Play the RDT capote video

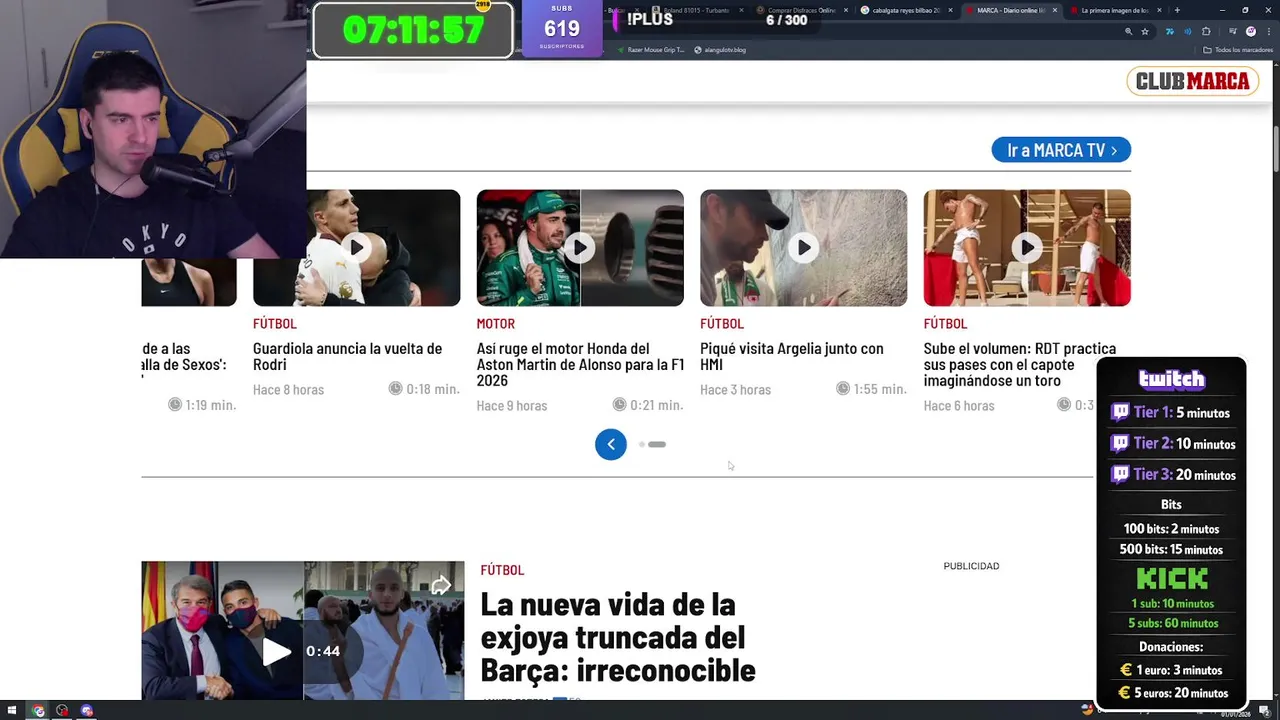1027,247
